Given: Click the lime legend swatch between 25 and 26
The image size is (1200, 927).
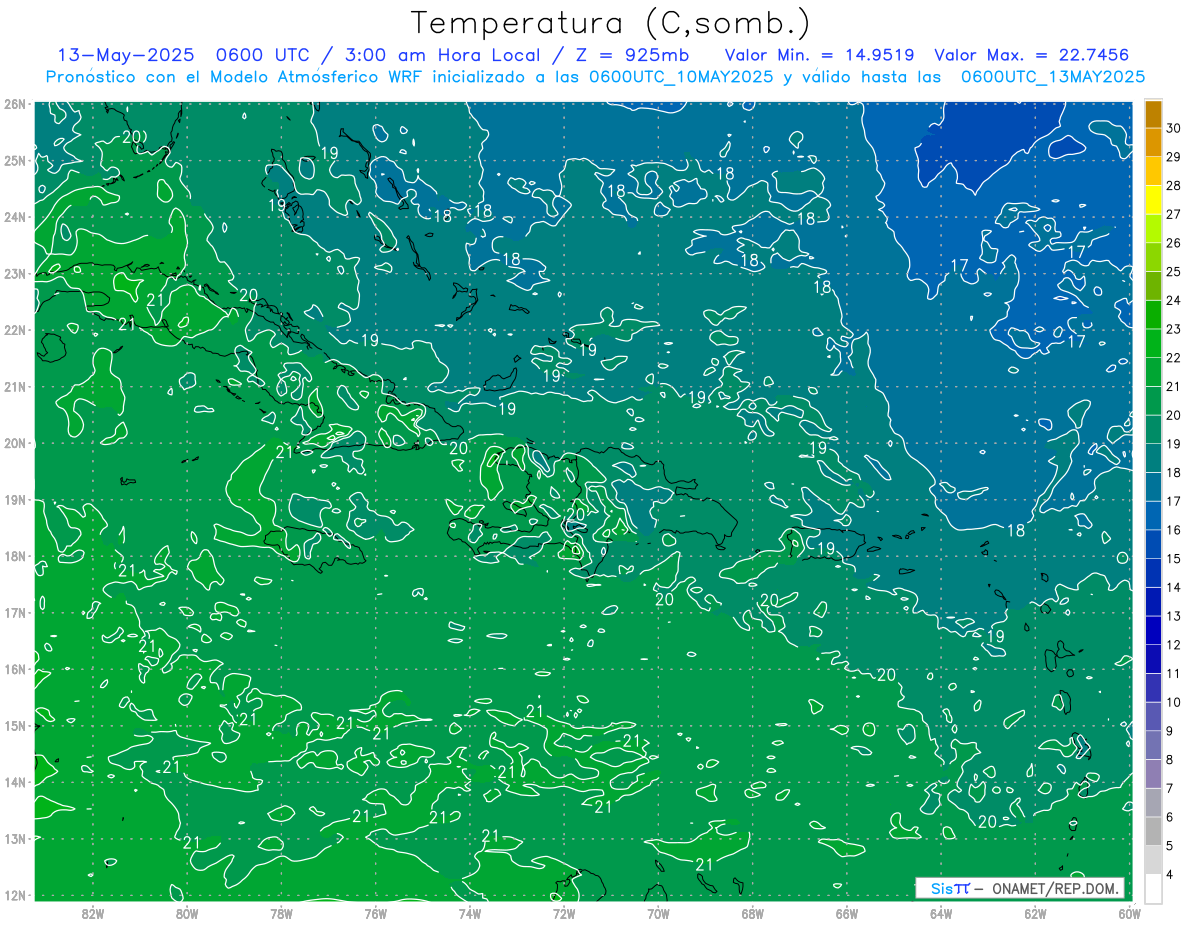Looking at the screenshot, I should [1154, 257].
